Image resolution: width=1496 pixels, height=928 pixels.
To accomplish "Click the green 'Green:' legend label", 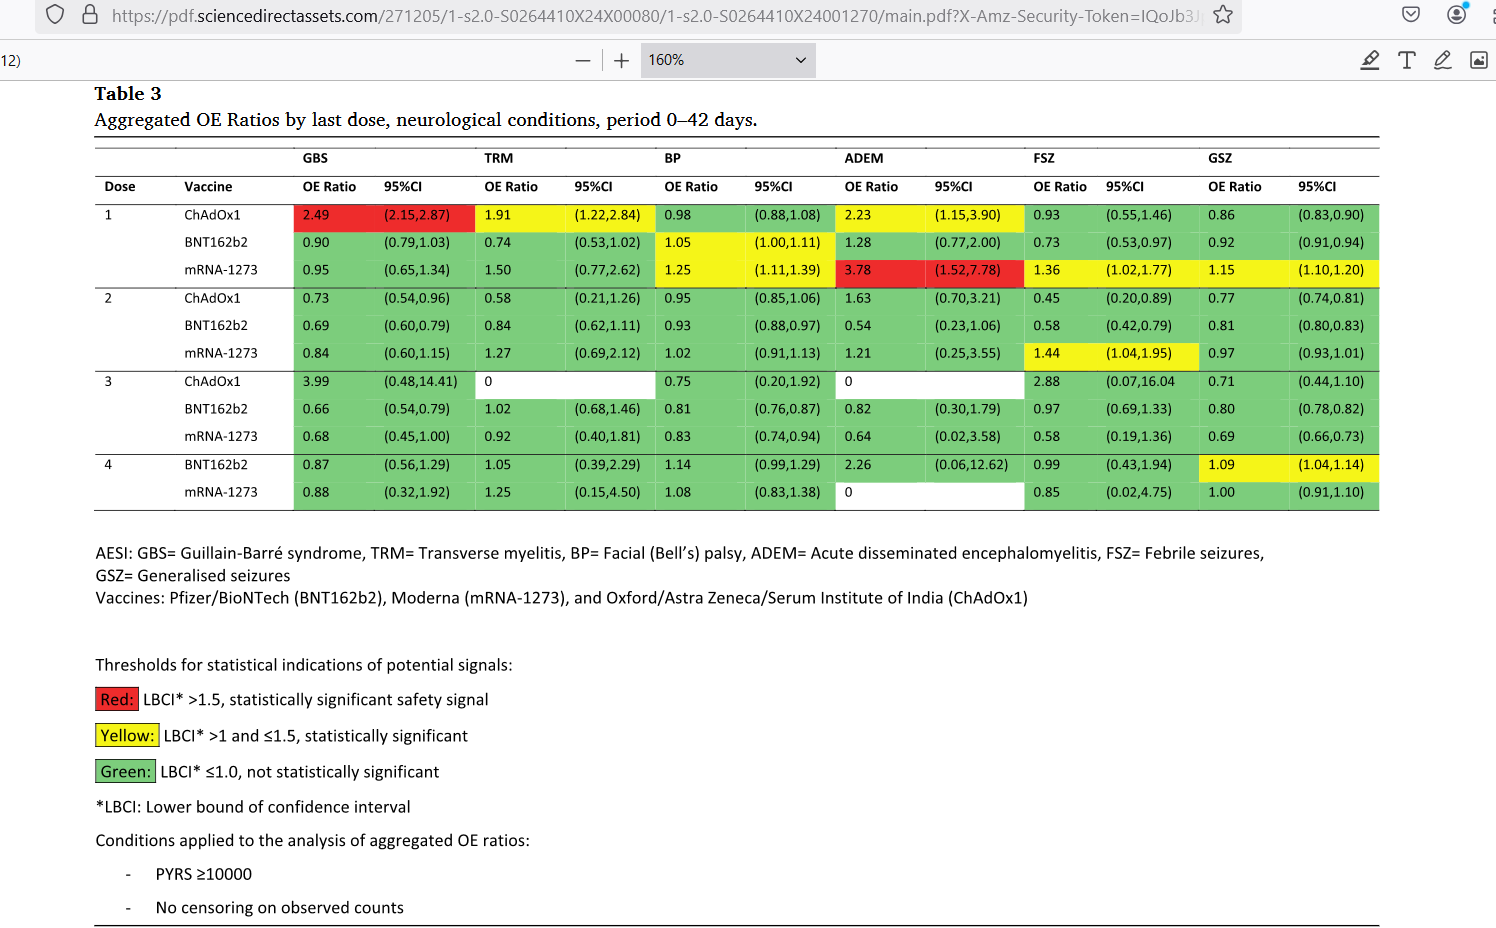I will coord(125,772).
